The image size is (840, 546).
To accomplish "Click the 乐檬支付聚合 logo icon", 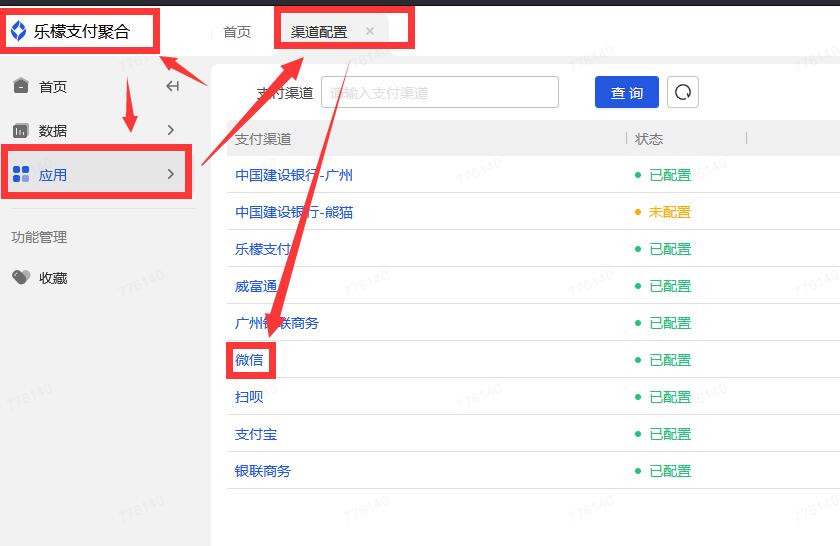I will [x=19, y=31].
